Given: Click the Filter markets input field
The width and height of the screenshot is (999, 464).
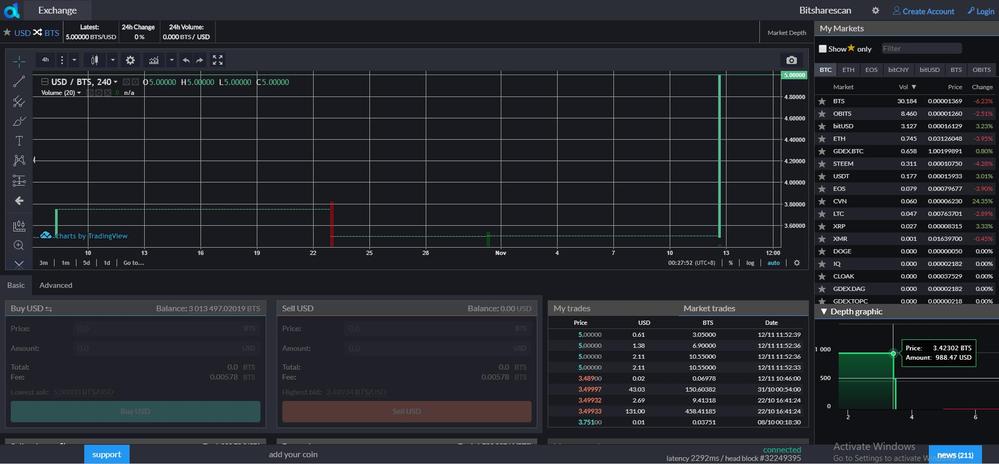Looking at the screenshot, I should 921,48.
